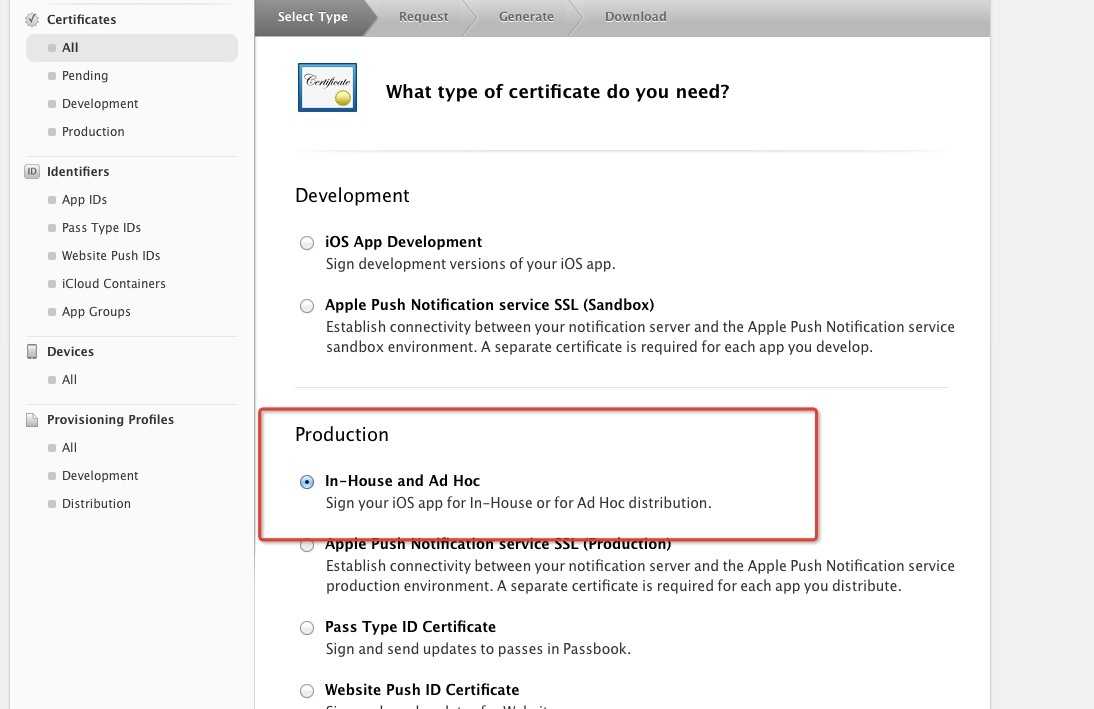Click the iOS App Development label
The width and height of the screenshot is (1094, 709).
point(403,241)
